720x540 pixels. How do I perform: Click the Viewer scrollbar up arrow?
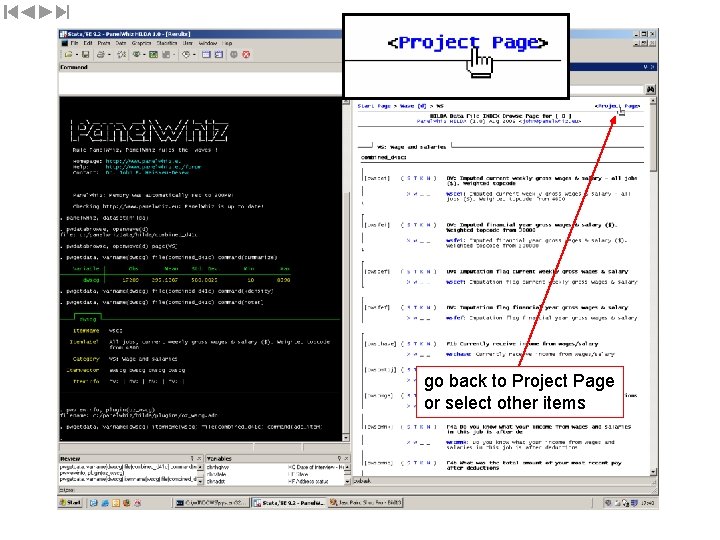pos(653,101)
